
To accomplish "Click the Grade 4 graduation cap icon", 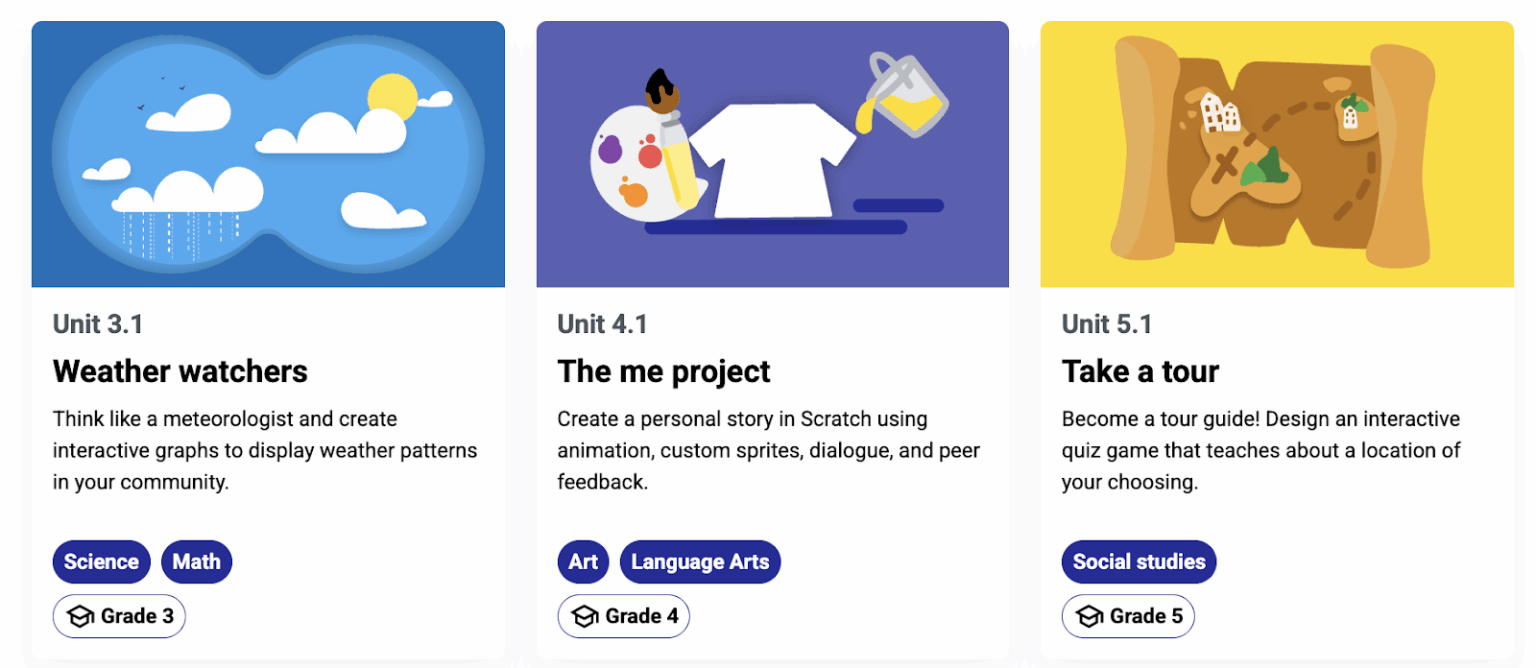I will pos(585,617).
